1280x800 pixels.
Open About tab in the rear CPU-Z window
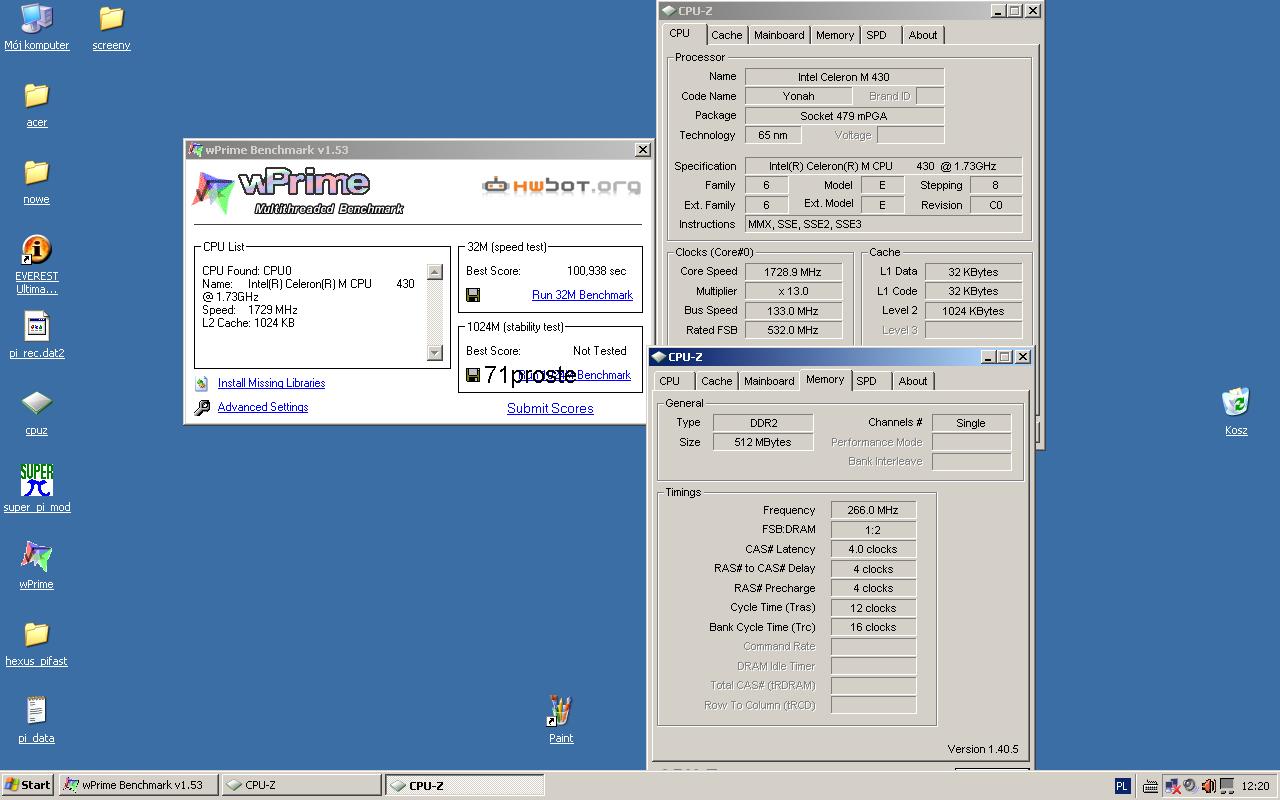[923, 35]
